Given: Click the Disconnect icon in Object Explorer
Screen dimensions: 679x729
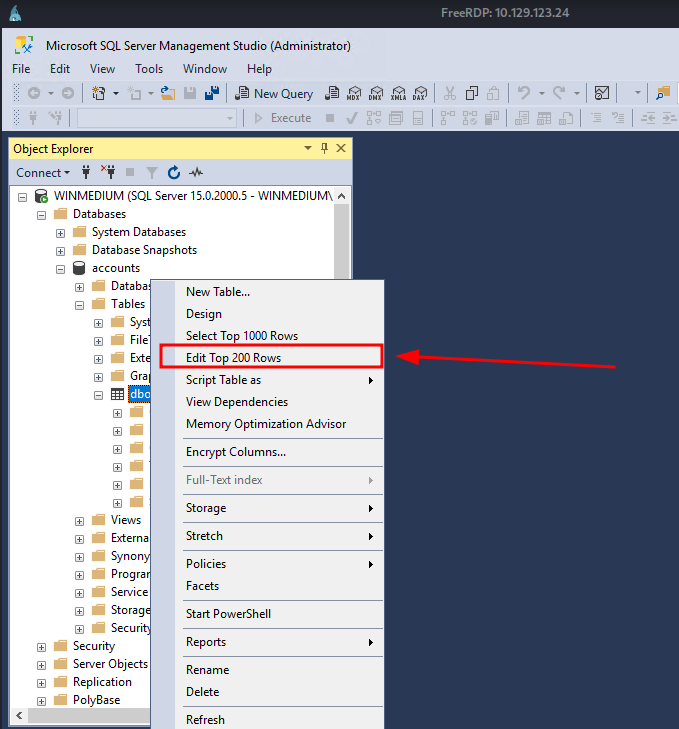Looking at the screenshot, I should 108,172.
